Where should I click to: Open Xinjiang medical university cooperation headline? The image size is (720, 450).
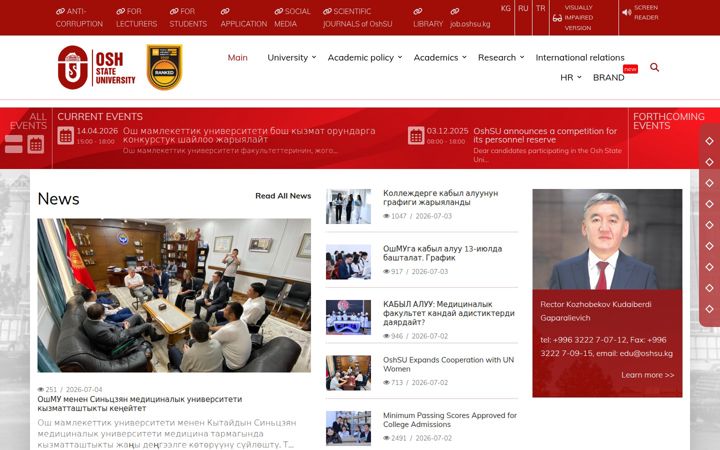click(140, 404)
